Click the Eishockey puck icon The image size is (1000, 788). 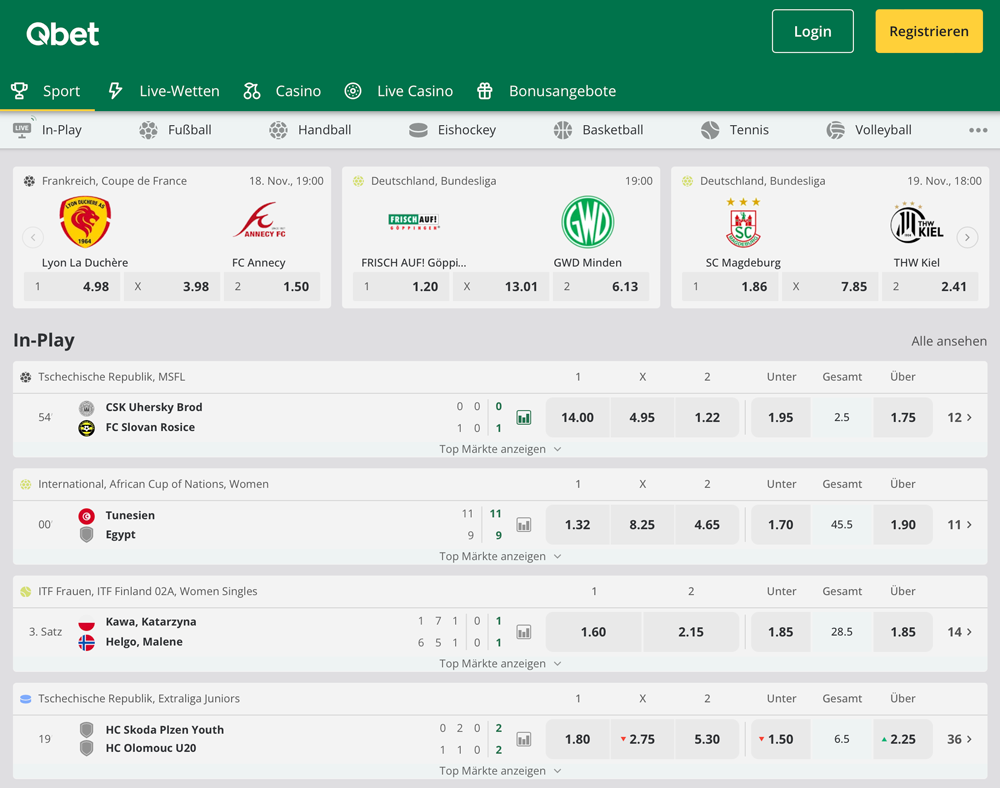[x=418, y=130]
